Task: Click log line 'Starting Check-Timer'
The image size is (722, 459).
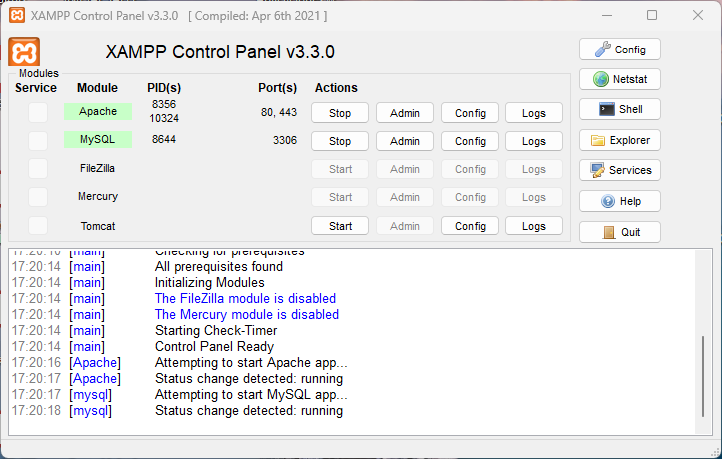Action: click(216, 331)
